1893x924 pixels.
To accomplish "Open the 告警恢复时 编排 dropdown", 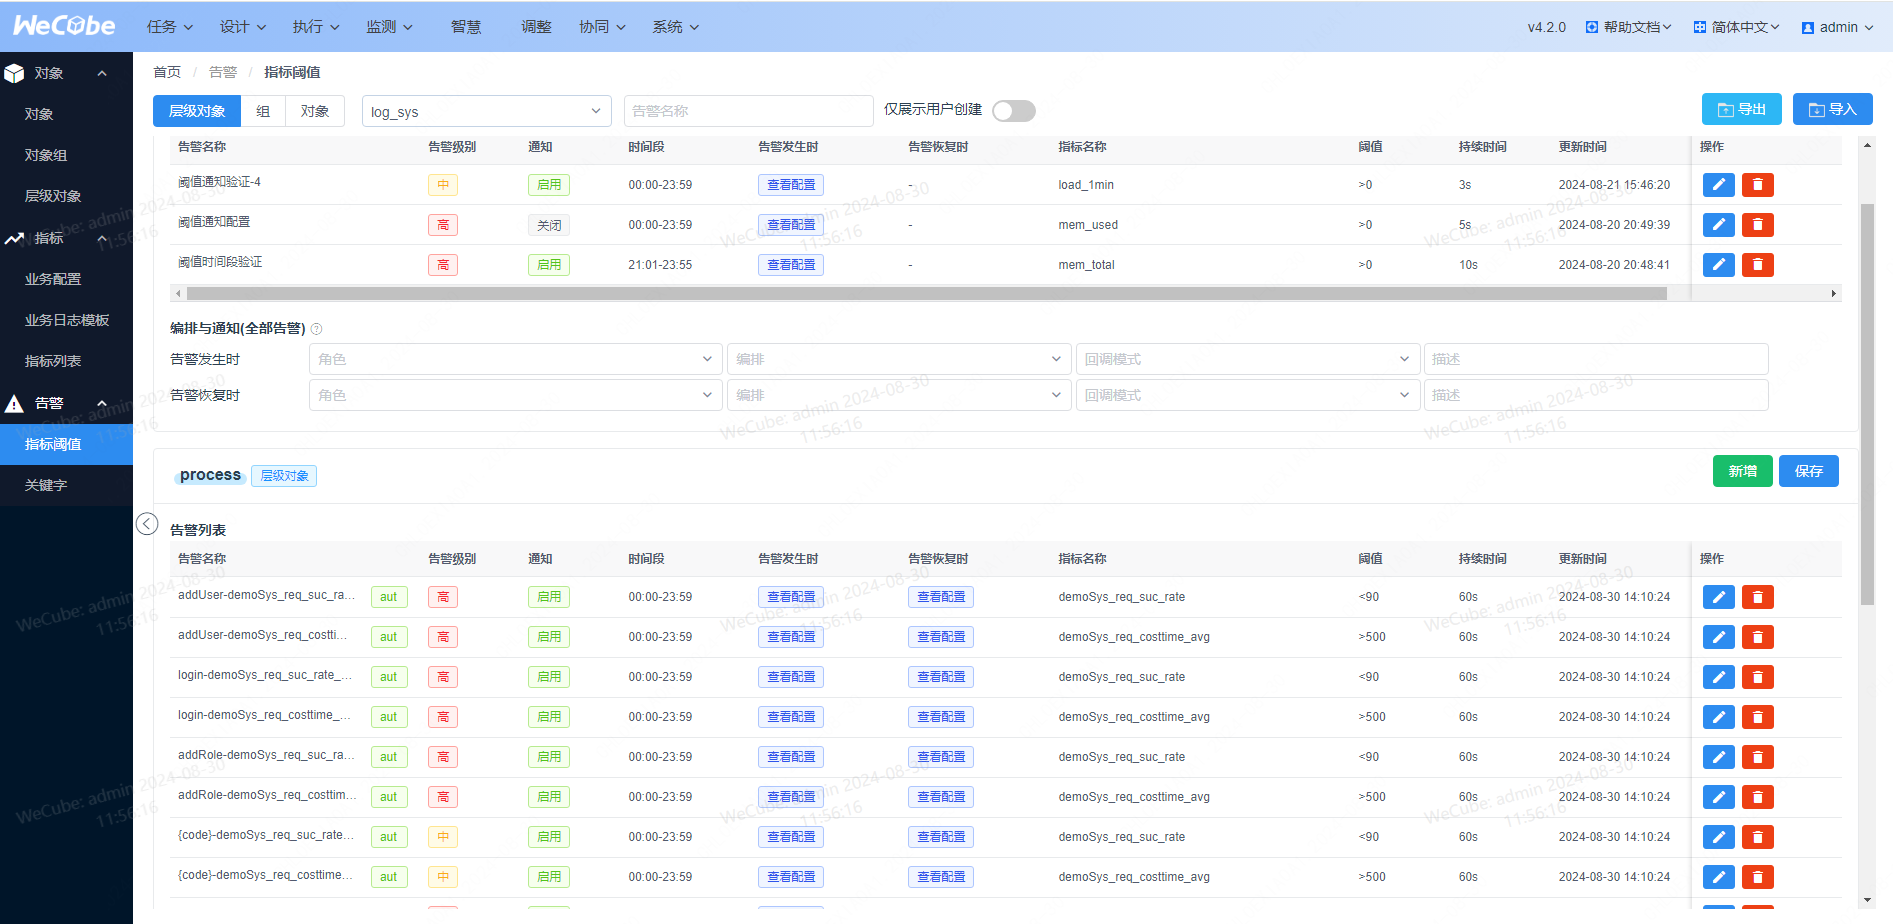I will click(x=898, y=395).
